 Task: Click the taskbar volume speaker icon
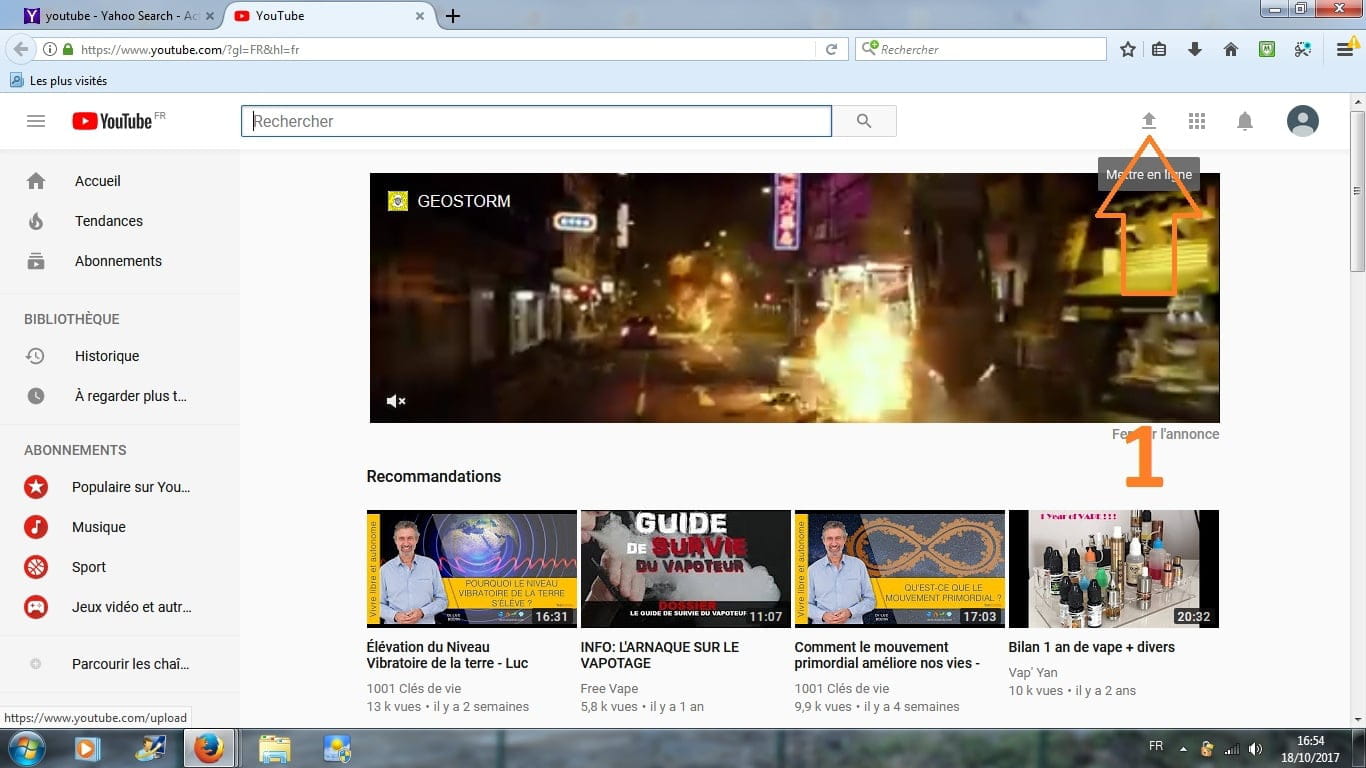pos(1256,749)
